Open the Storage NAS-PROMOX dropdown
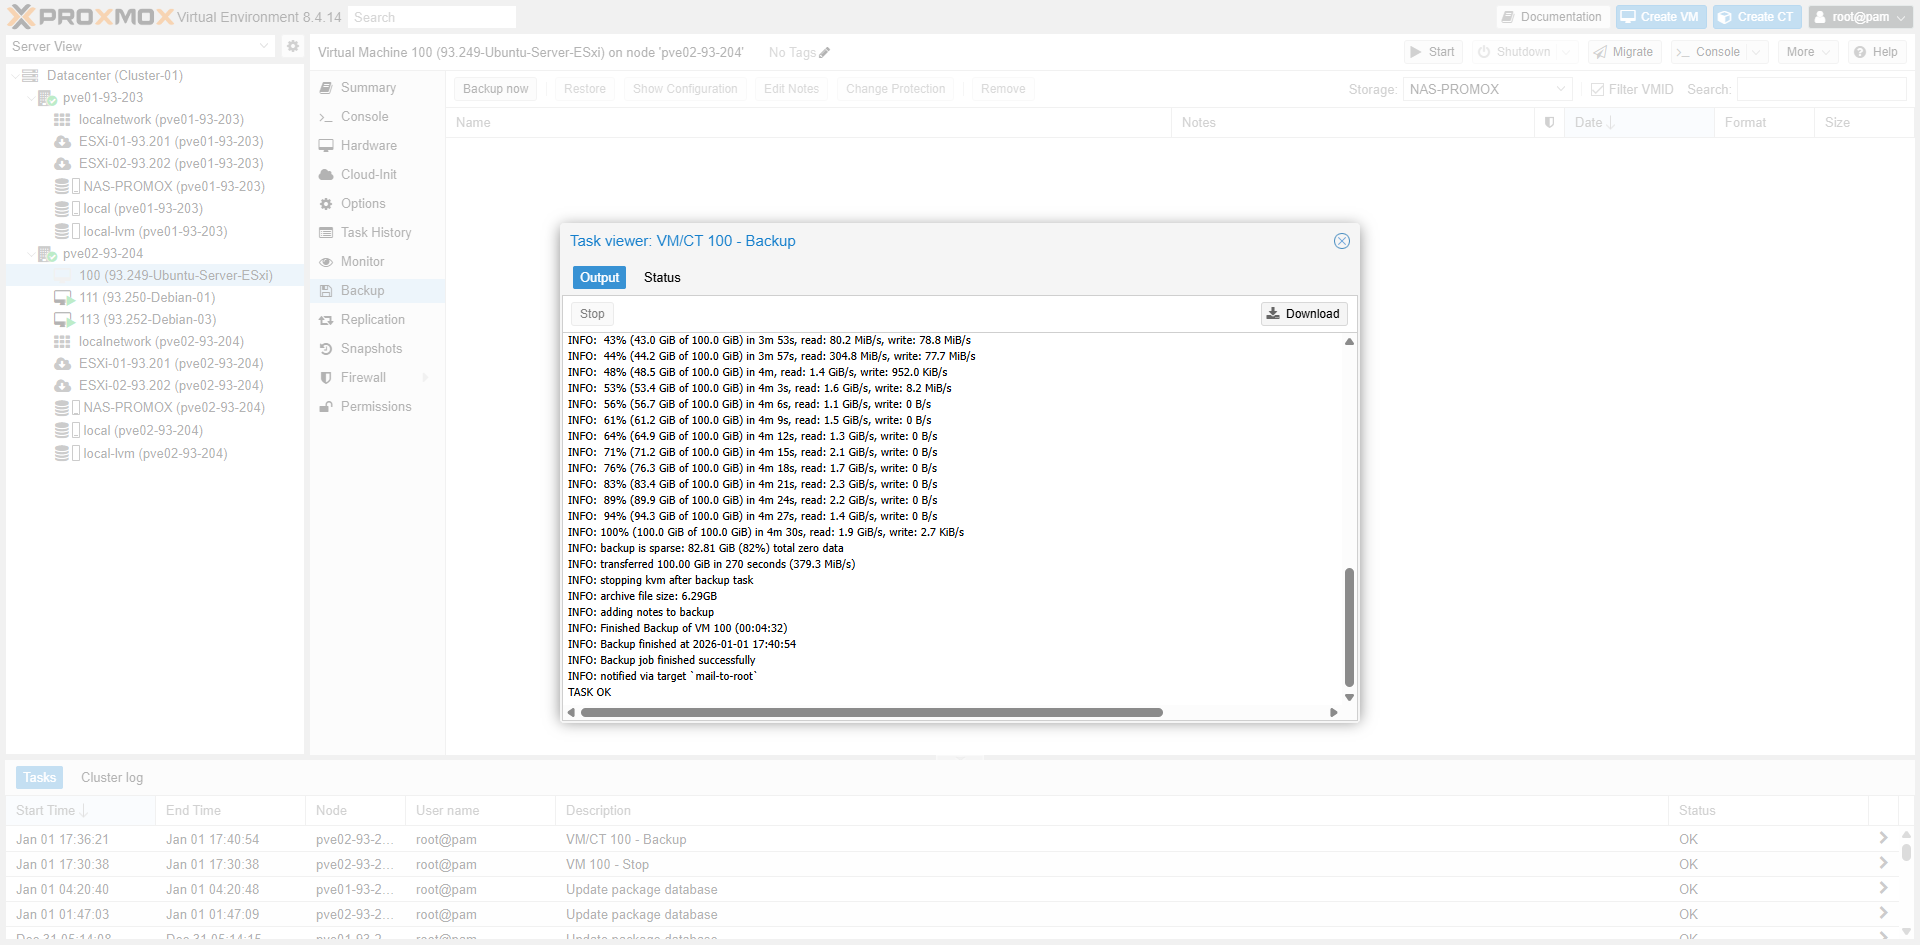1920x945 pixels. [x=1487, y=89]
